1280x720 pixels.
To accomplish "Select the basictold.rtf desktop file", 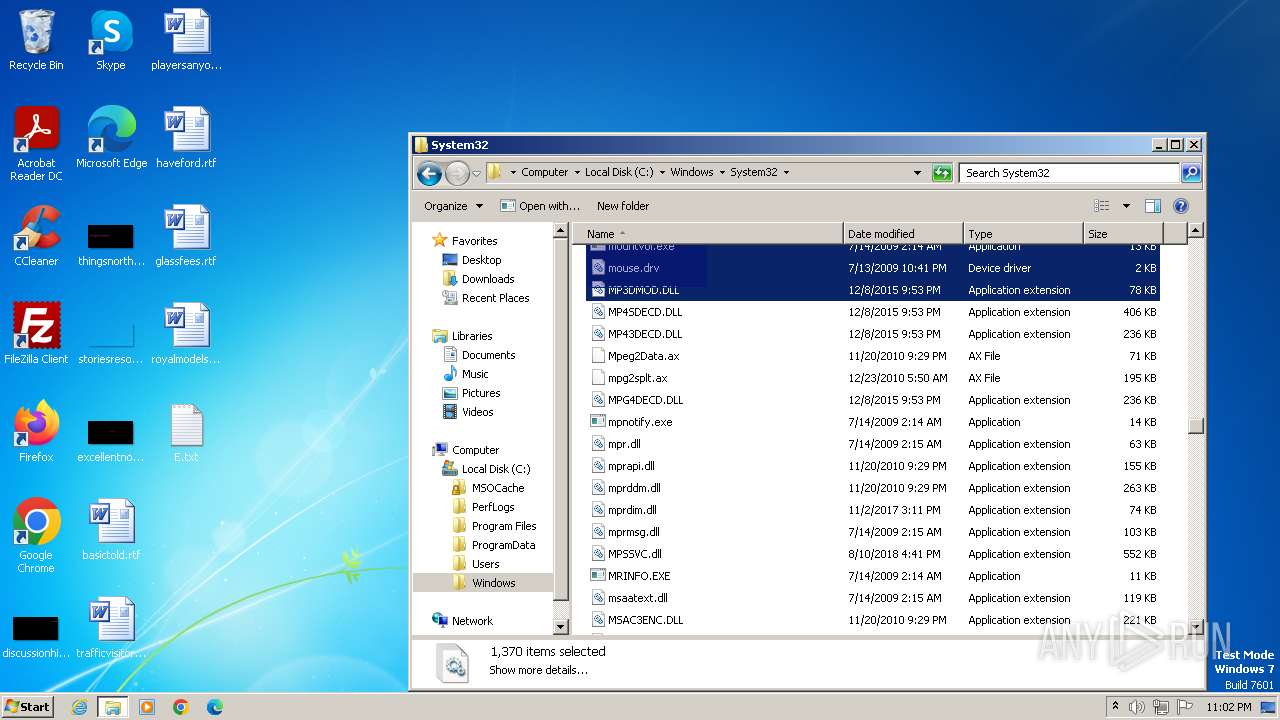I will pos(111,530).
